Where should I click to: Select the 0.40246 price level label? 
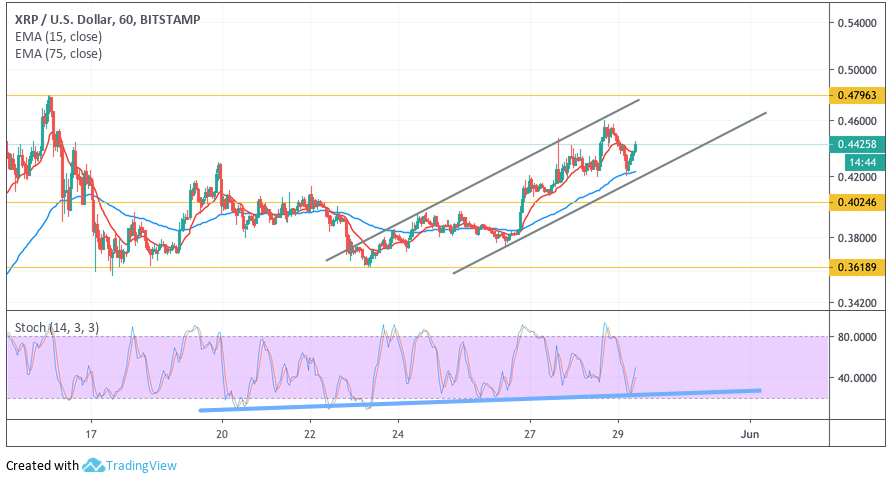tap(858, 203)
